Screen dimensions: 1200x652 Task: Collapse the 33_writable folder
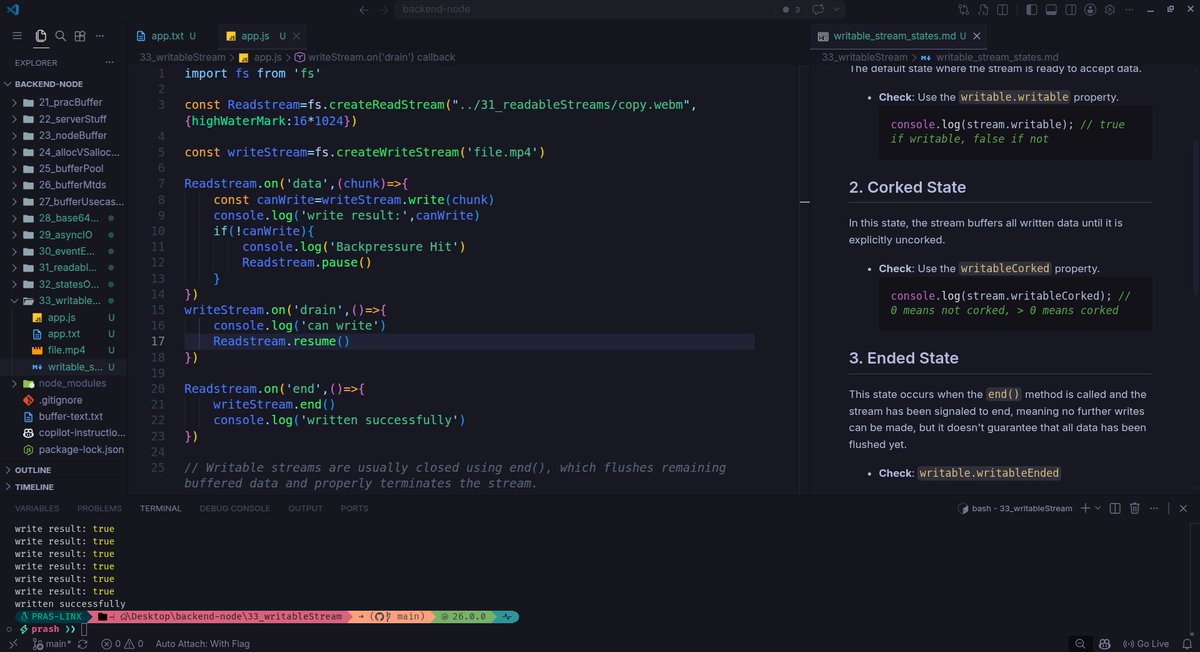point(62,300)
